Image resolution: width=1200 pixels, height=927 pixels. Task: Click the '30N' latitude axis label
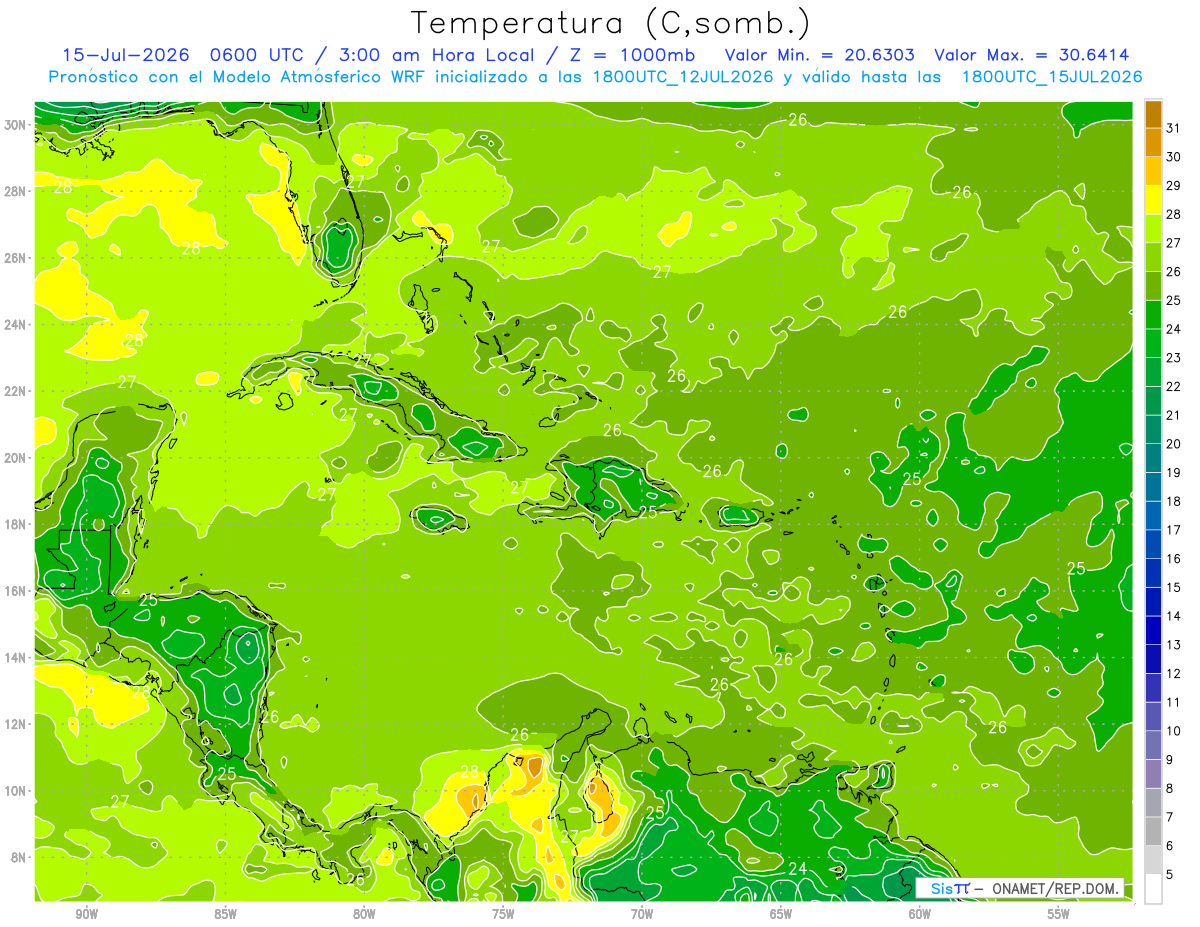[17, 124]
